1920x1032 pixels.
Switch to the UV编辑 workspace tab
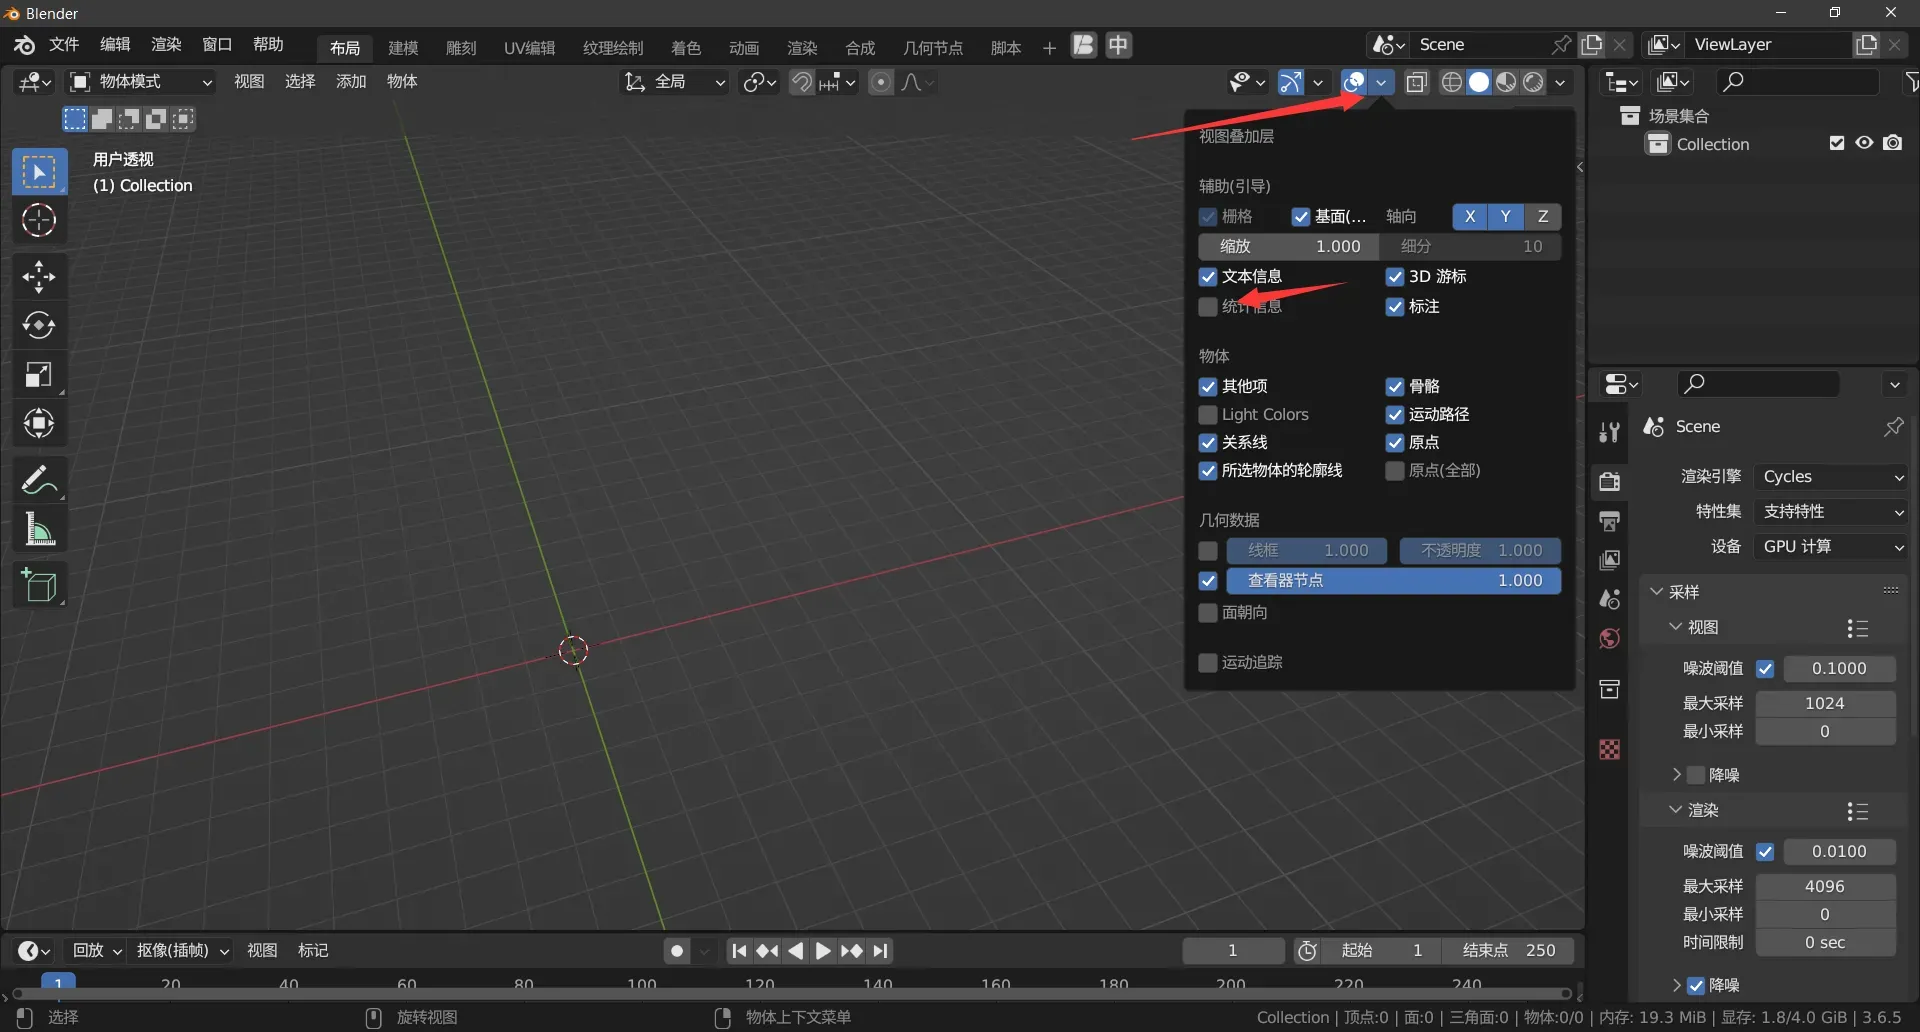tap(529, 48)
